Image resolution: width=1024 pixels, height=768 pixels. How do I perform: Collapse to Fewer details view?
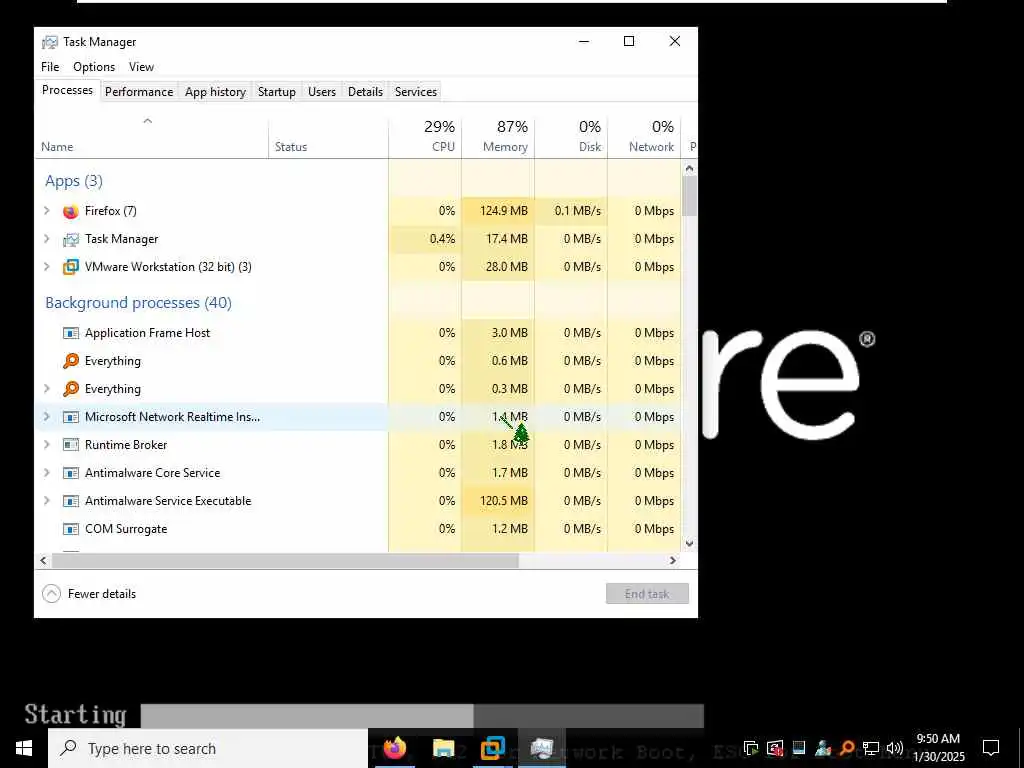tap(89, 594)
